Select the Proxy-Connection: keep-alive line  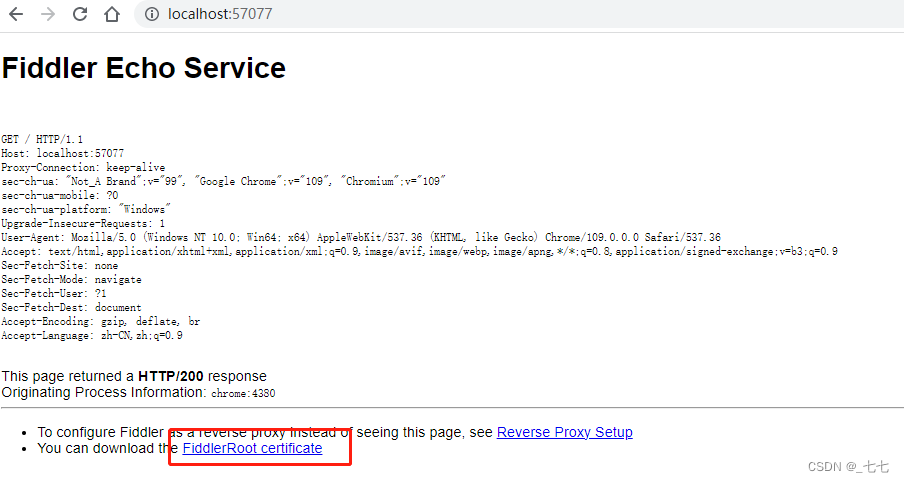point(83,167)
